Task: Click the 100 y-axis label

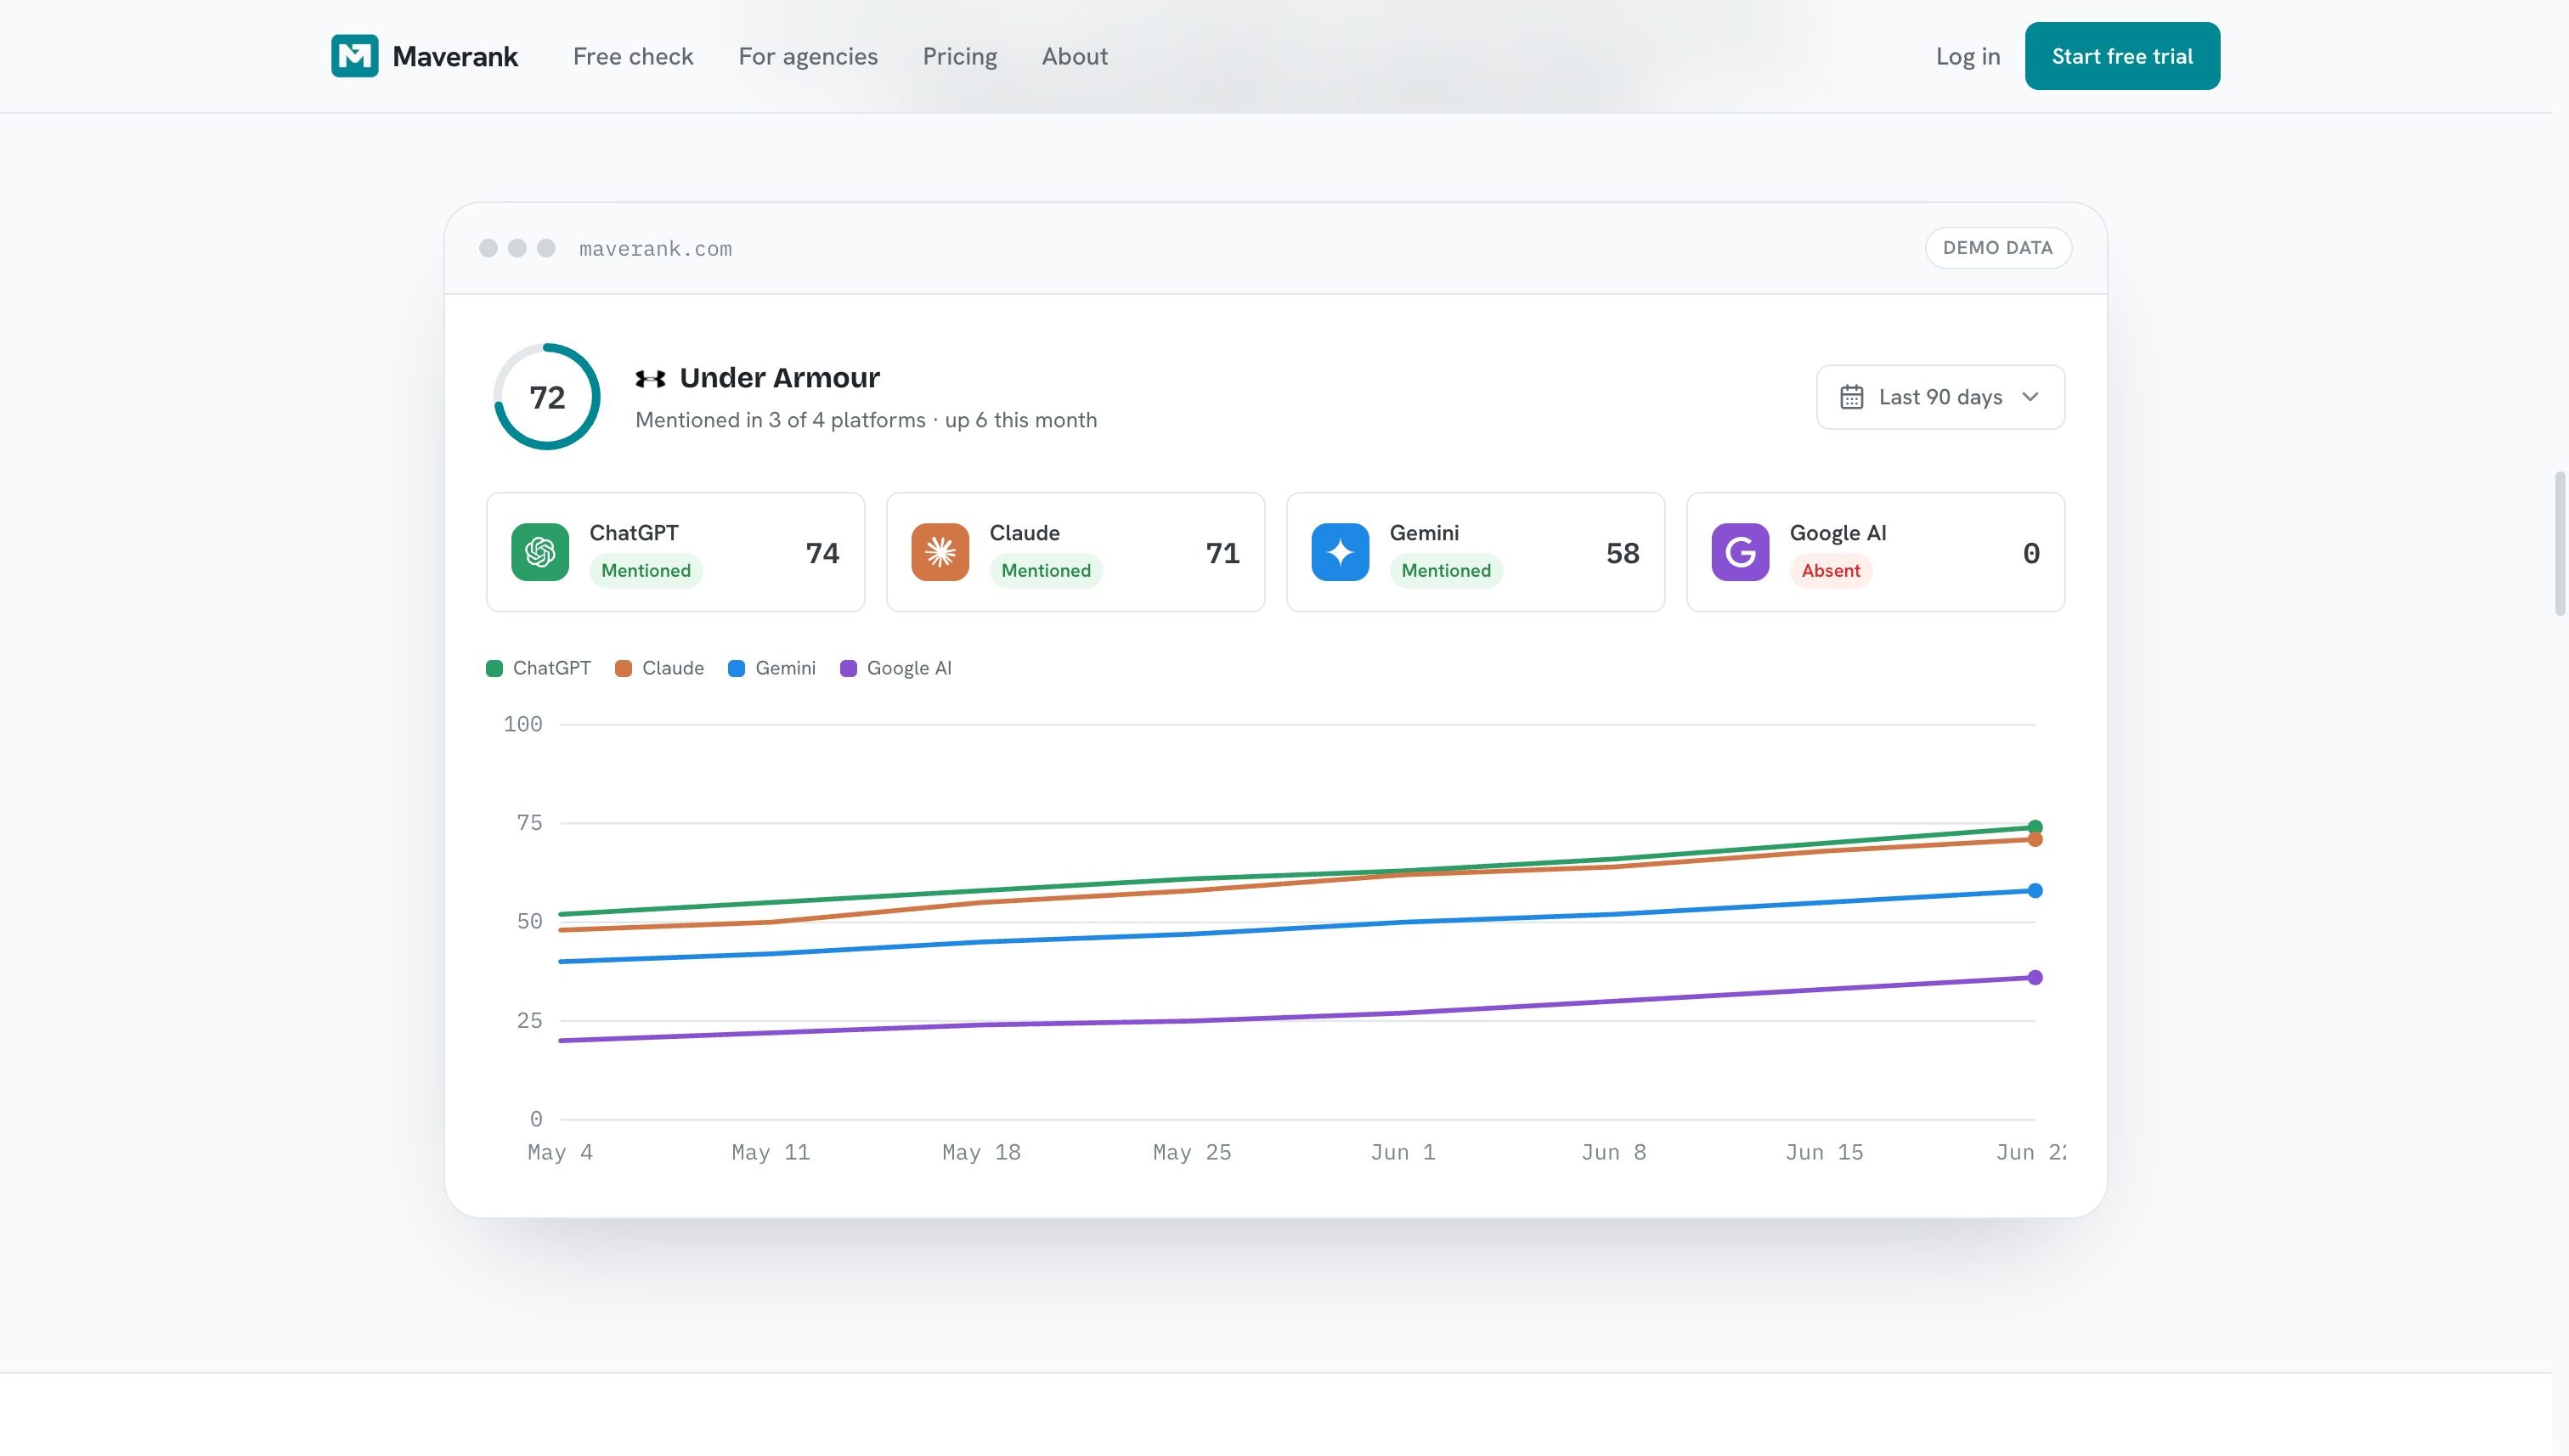Action: coord(523,724)
